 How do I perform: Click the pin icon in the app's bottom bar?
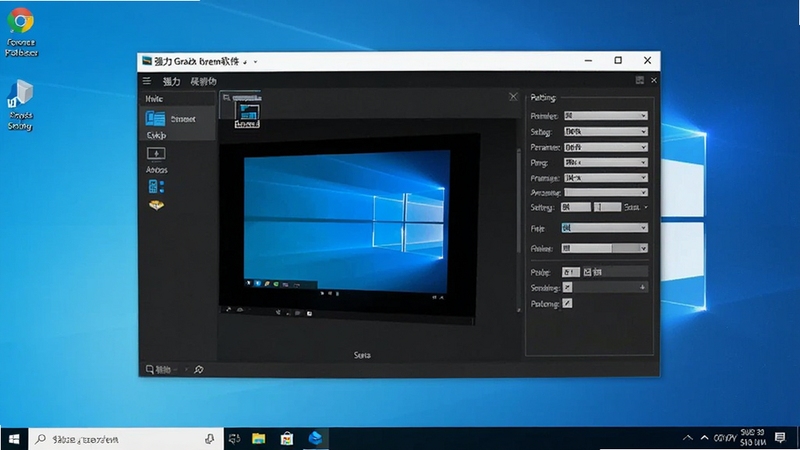click(x=198, y=369)
